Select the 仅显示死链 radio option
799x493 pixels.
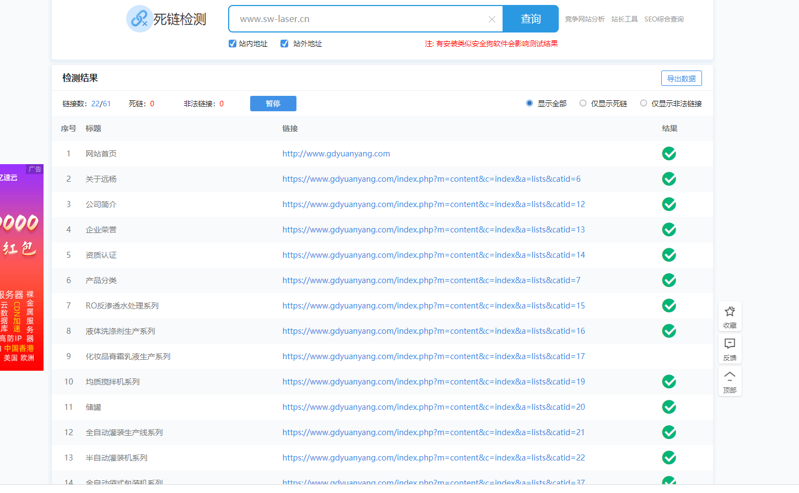583,103
